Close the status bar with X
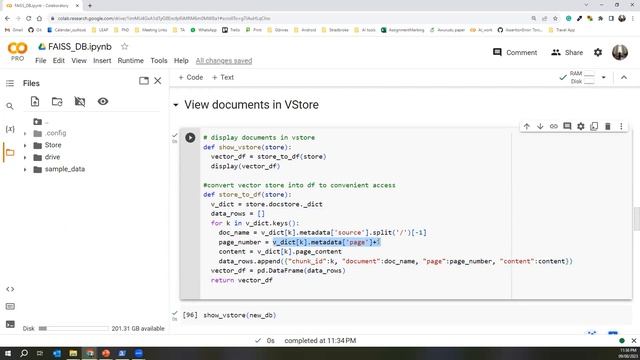The image size is (640, 360). [634, 340]
